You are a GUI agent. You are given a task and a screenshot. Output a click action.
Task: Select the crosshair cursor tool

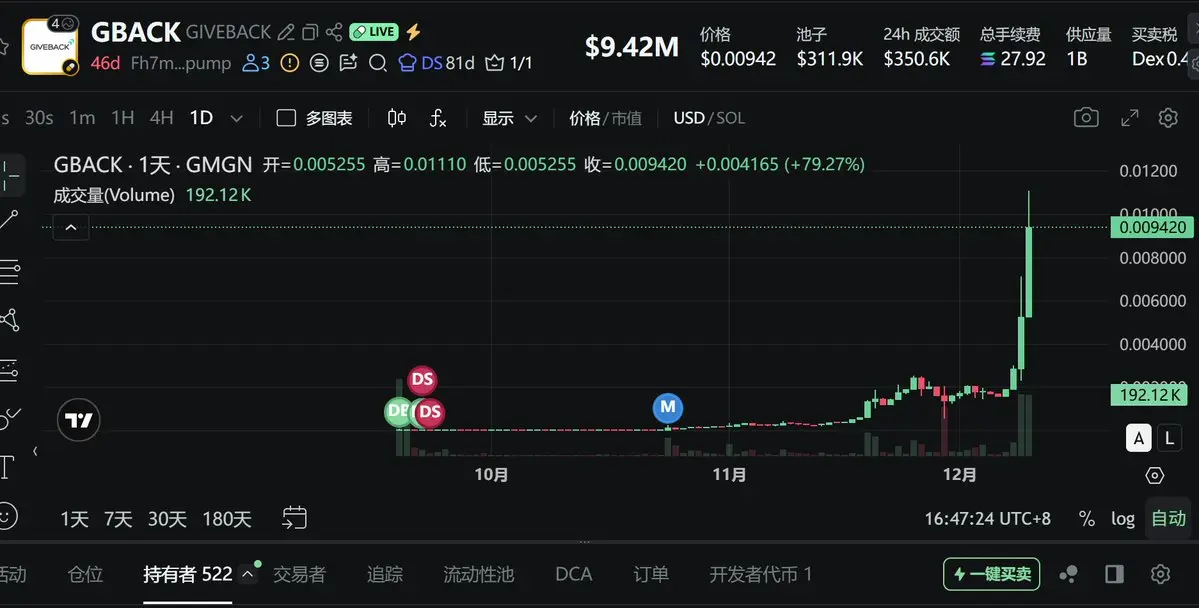(x=9, y=175)
